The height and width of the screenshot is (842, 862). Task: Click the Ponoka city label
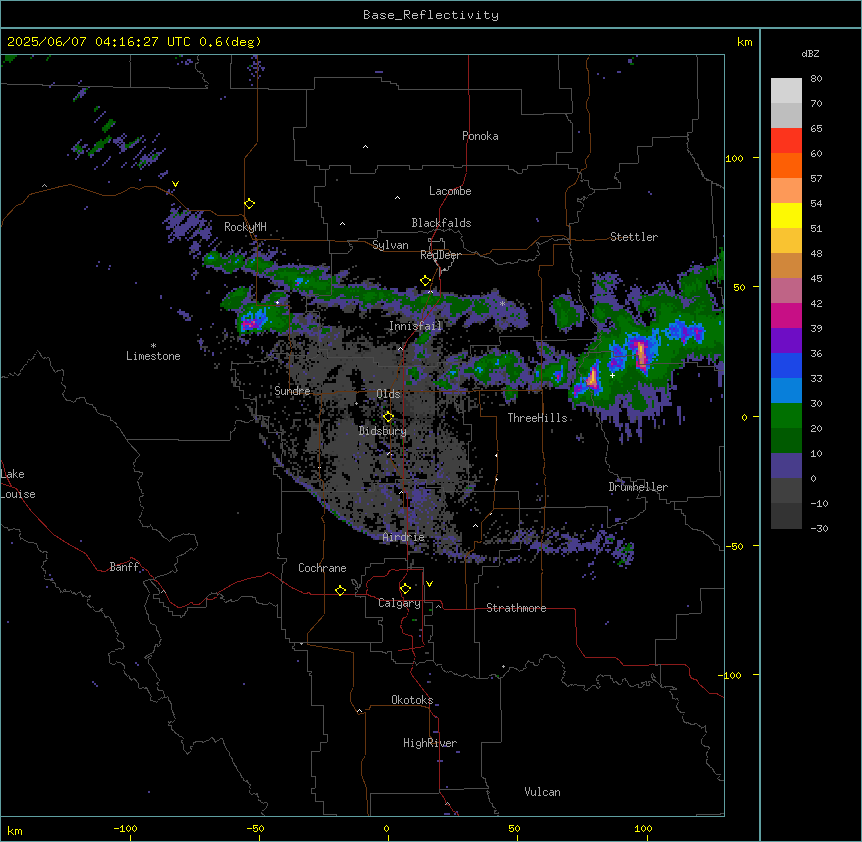coord(480,136)
